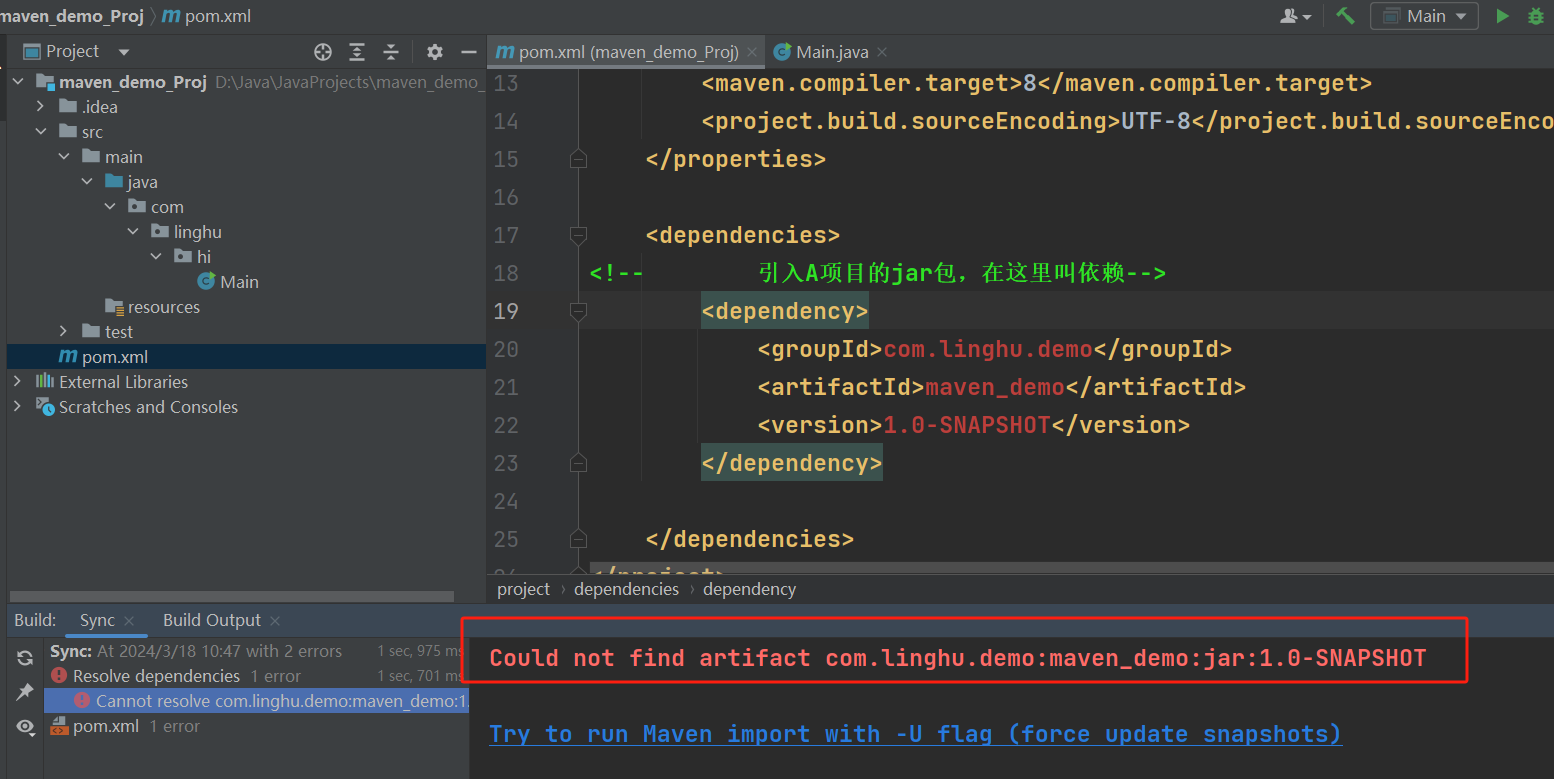Screen dimensions: 1554x779
Task: Click line number 19 in gutter
Action: 506,311
